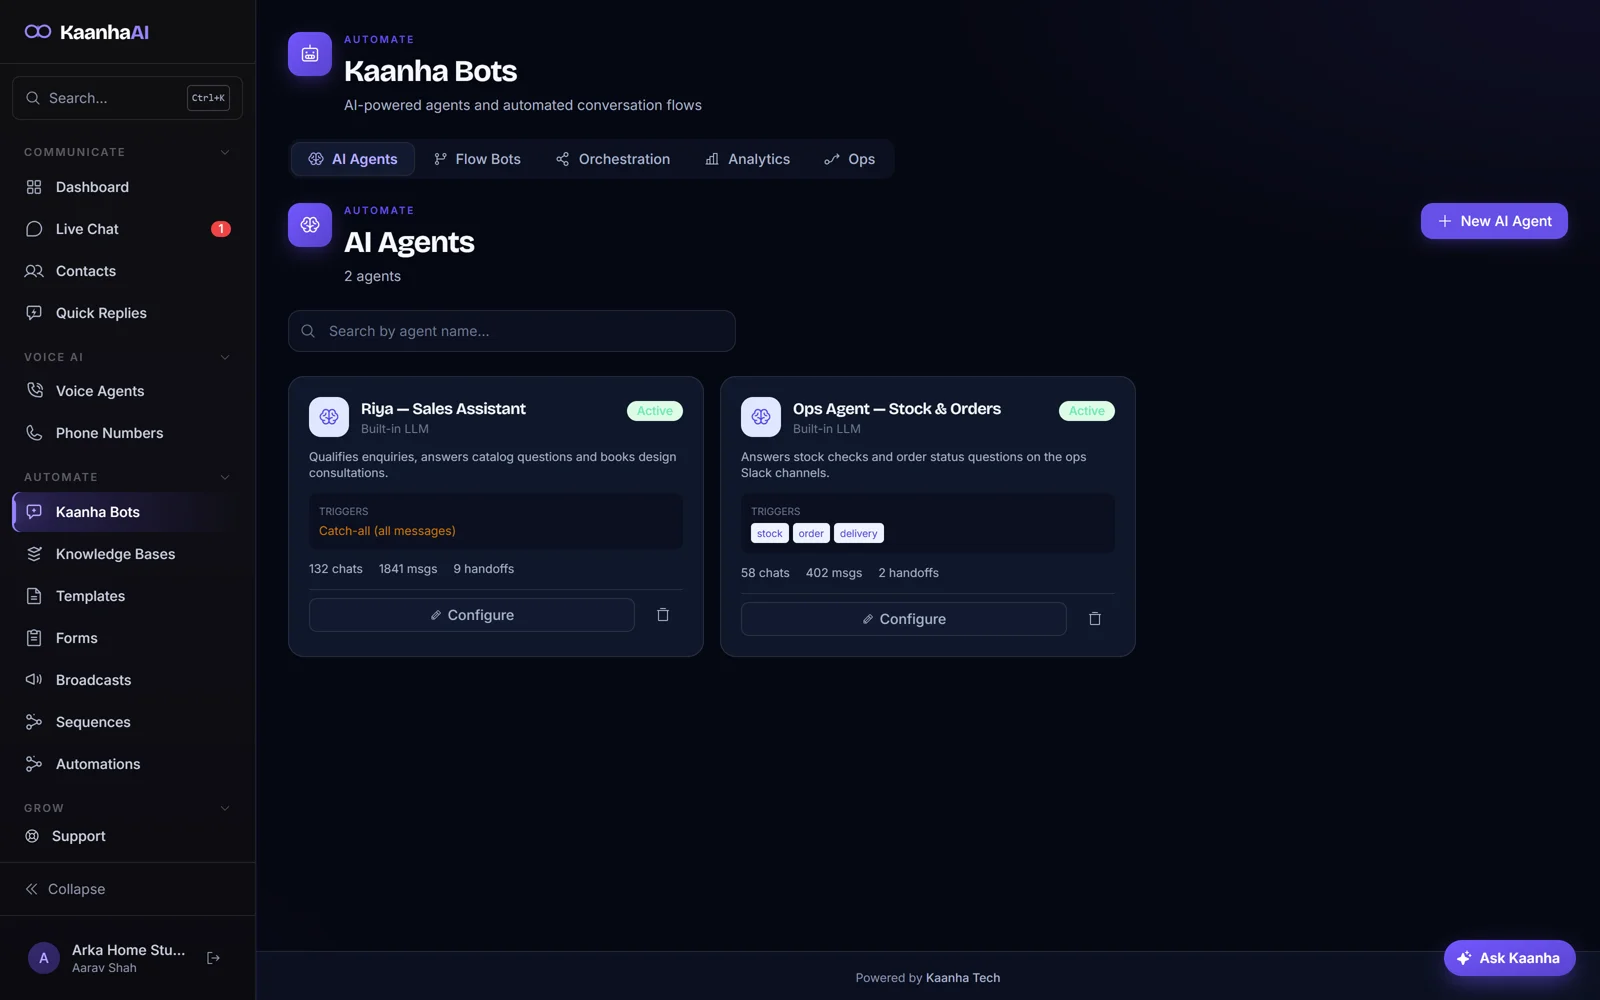Click the AI Agents section brain icon

pos(310,225)
